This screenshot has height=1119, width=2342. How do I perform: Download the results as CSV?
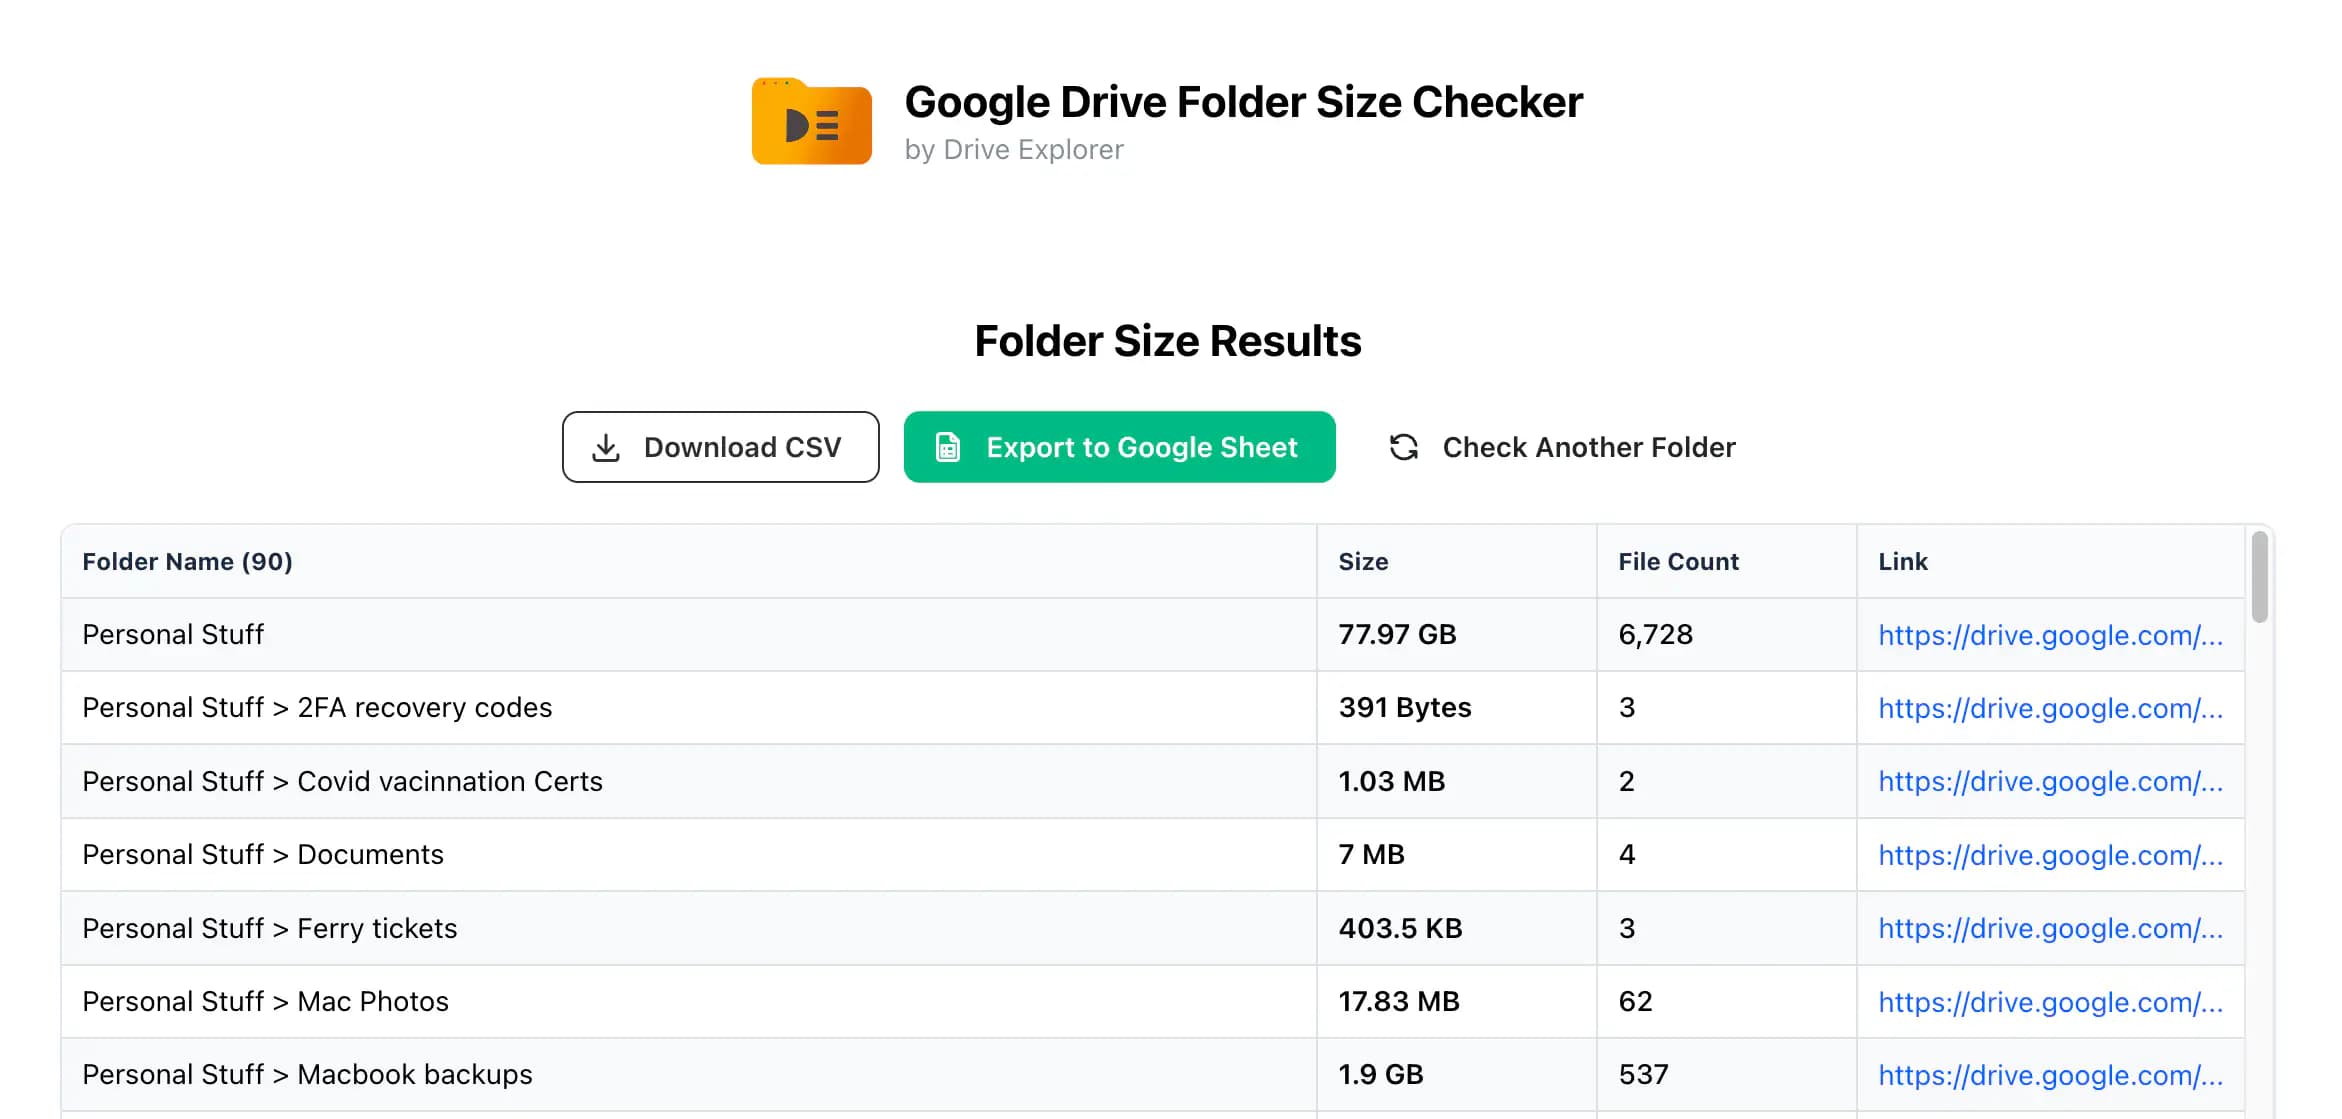[x=720, y=447]
